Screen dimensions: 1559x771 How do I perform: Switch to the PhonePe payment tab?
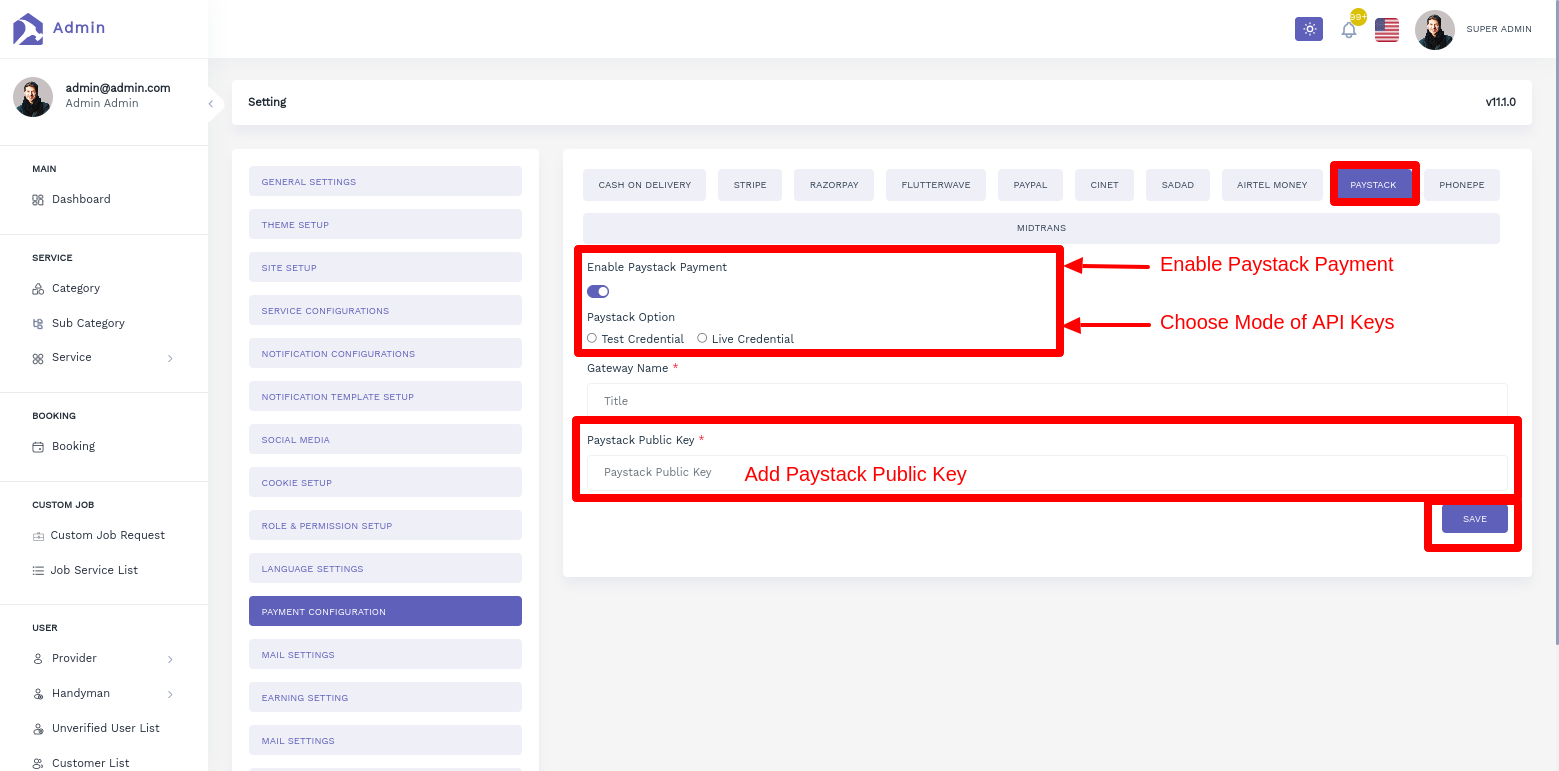point(1462,185)
